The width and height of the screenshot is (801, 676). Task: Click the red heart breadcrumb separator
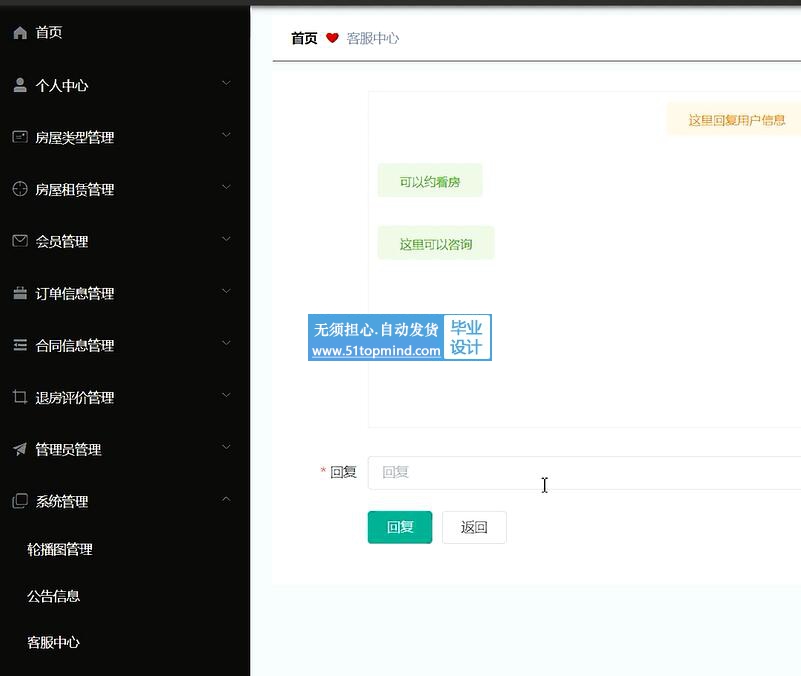(x=332, y=38)
